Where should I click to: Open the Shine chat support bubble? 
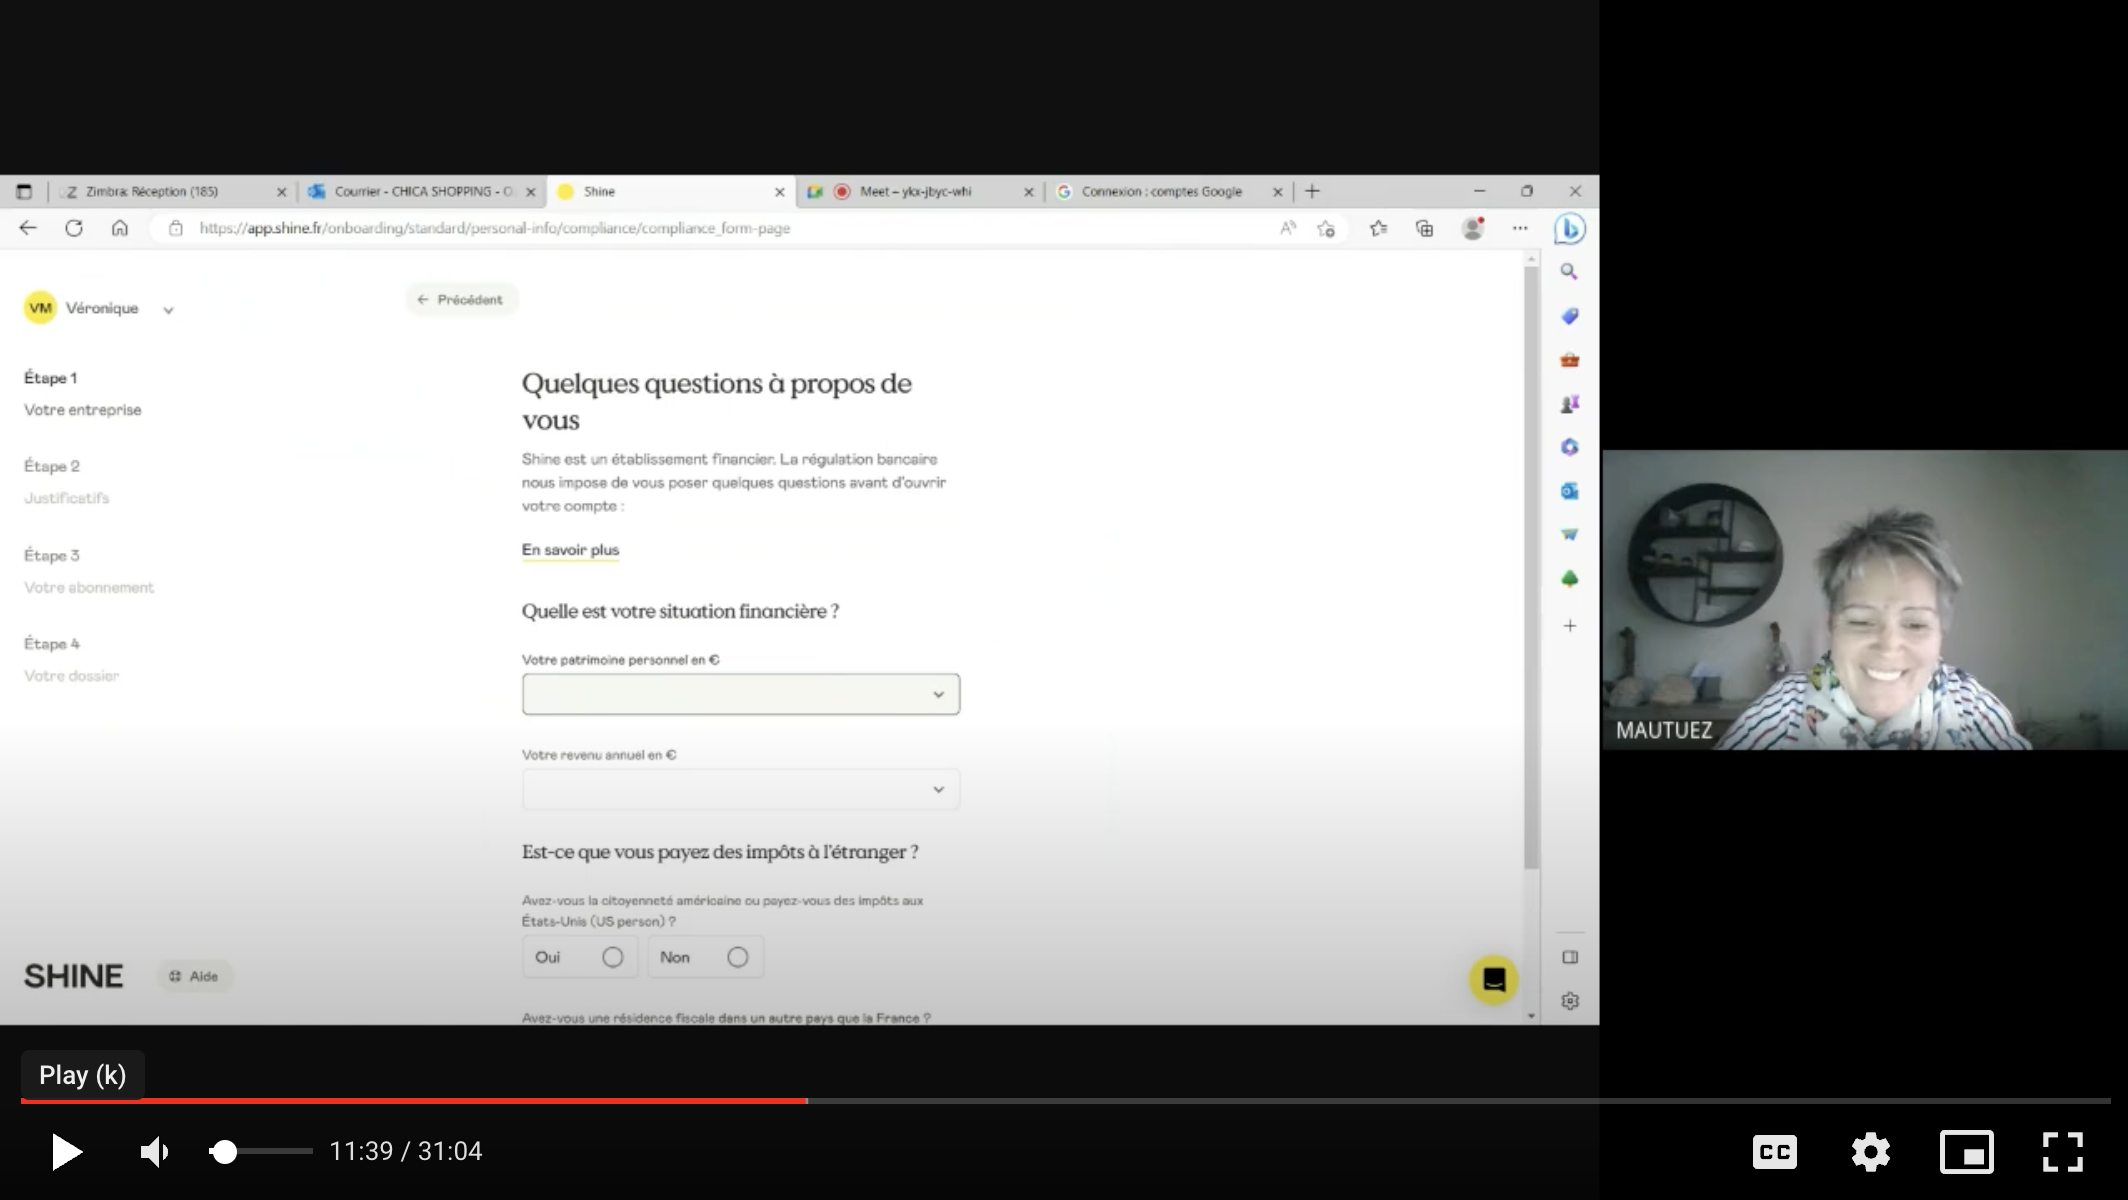tap(1494, 980)
